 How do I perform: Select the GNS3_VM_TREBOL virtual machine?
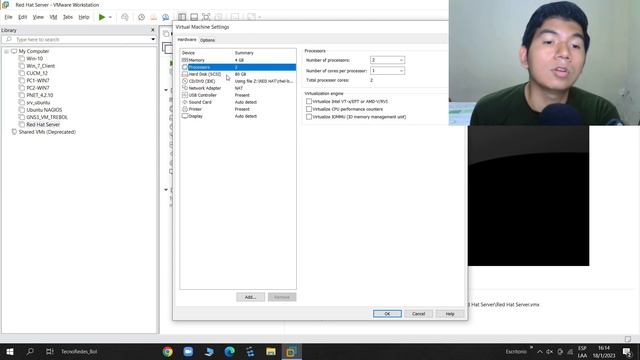click(47, 117)
